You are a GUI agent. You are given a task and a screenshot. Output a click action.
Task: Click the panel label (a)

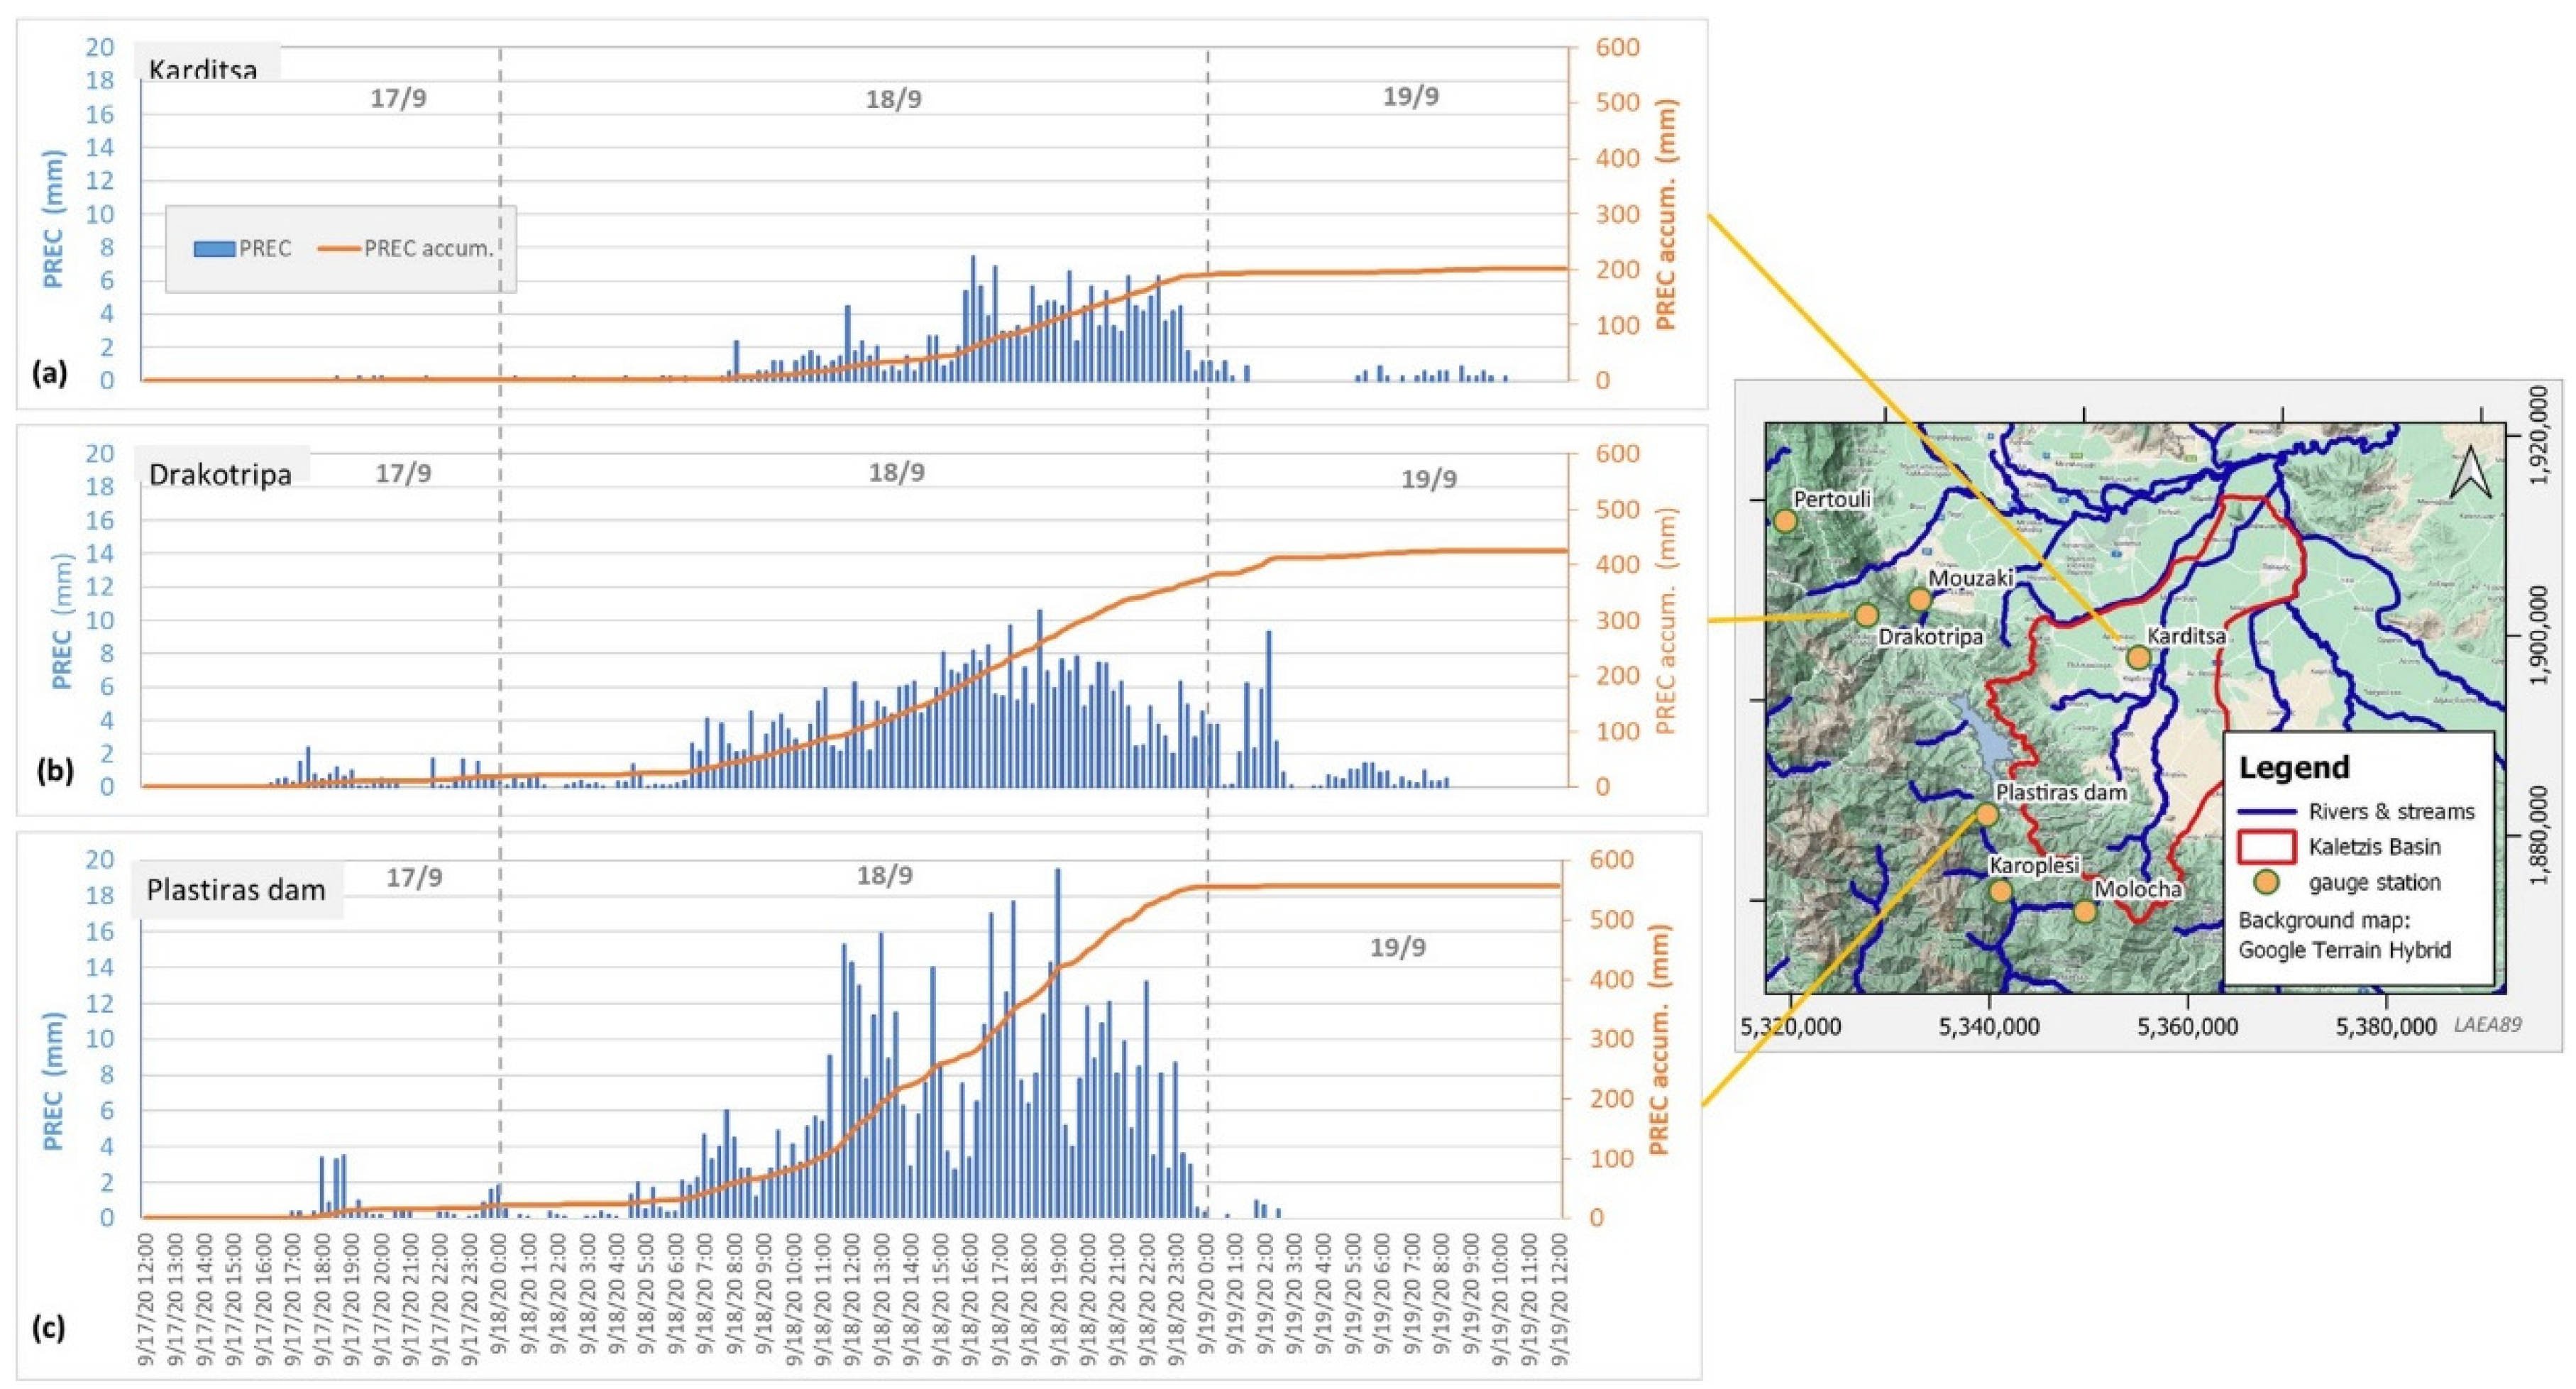click(50, 374)
